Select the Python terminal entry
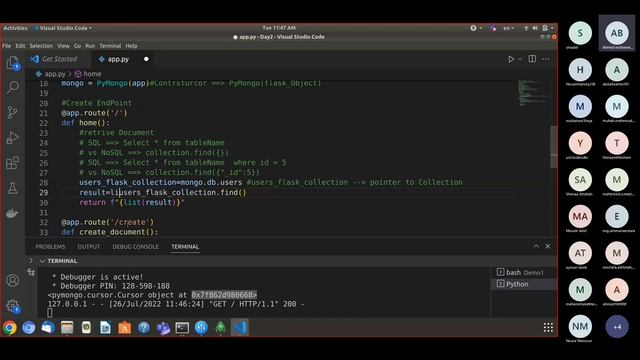The height and width of the screenshot is (360, 640). click(x=524, y=284)
